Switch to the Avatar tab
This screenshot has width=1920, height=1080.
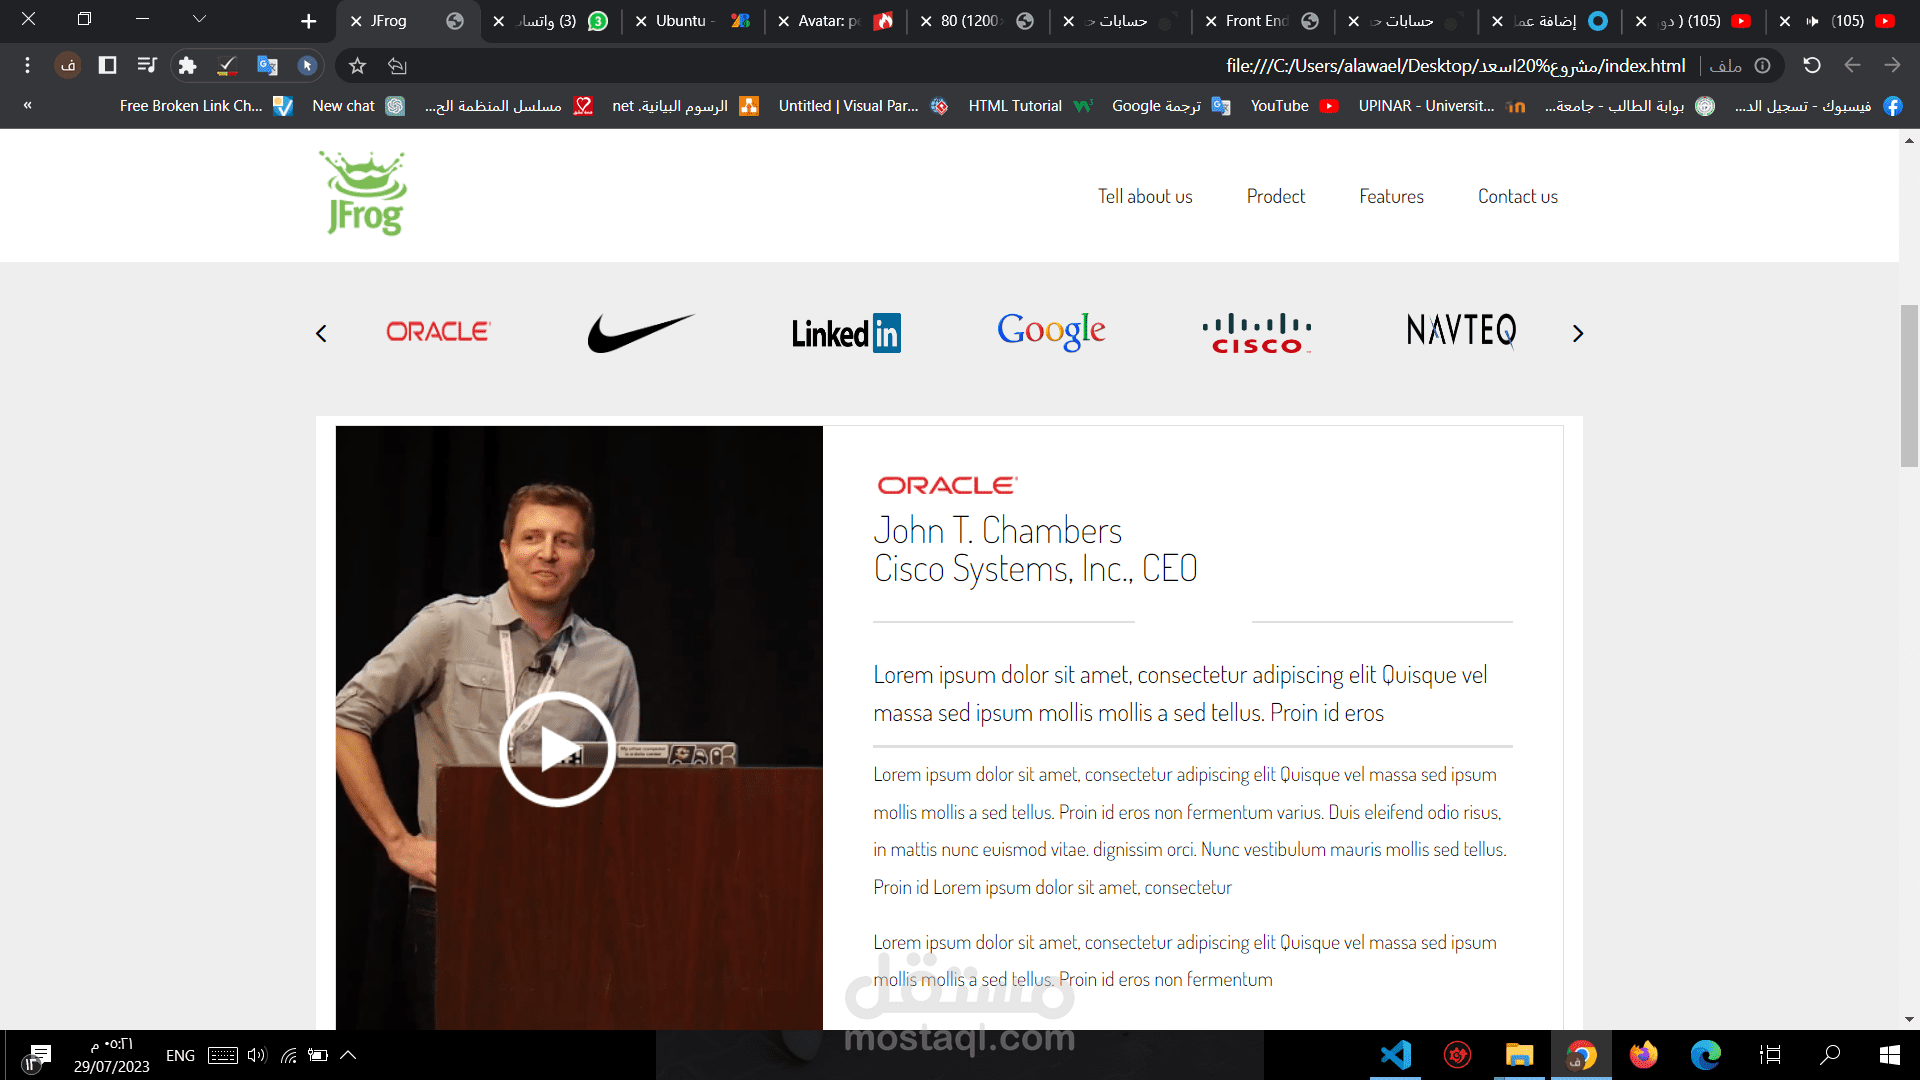tap(837, 21)
